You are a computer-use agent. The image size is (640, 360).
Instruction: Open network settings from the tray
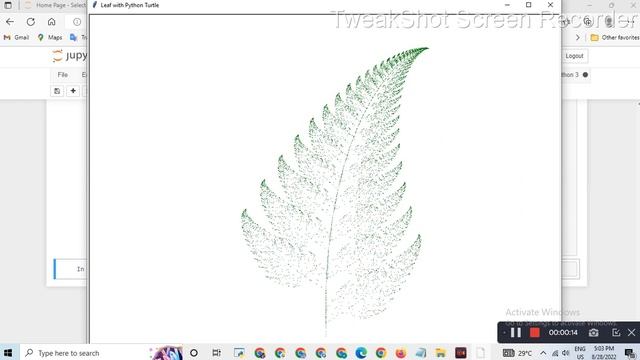(x=555, y=353)
